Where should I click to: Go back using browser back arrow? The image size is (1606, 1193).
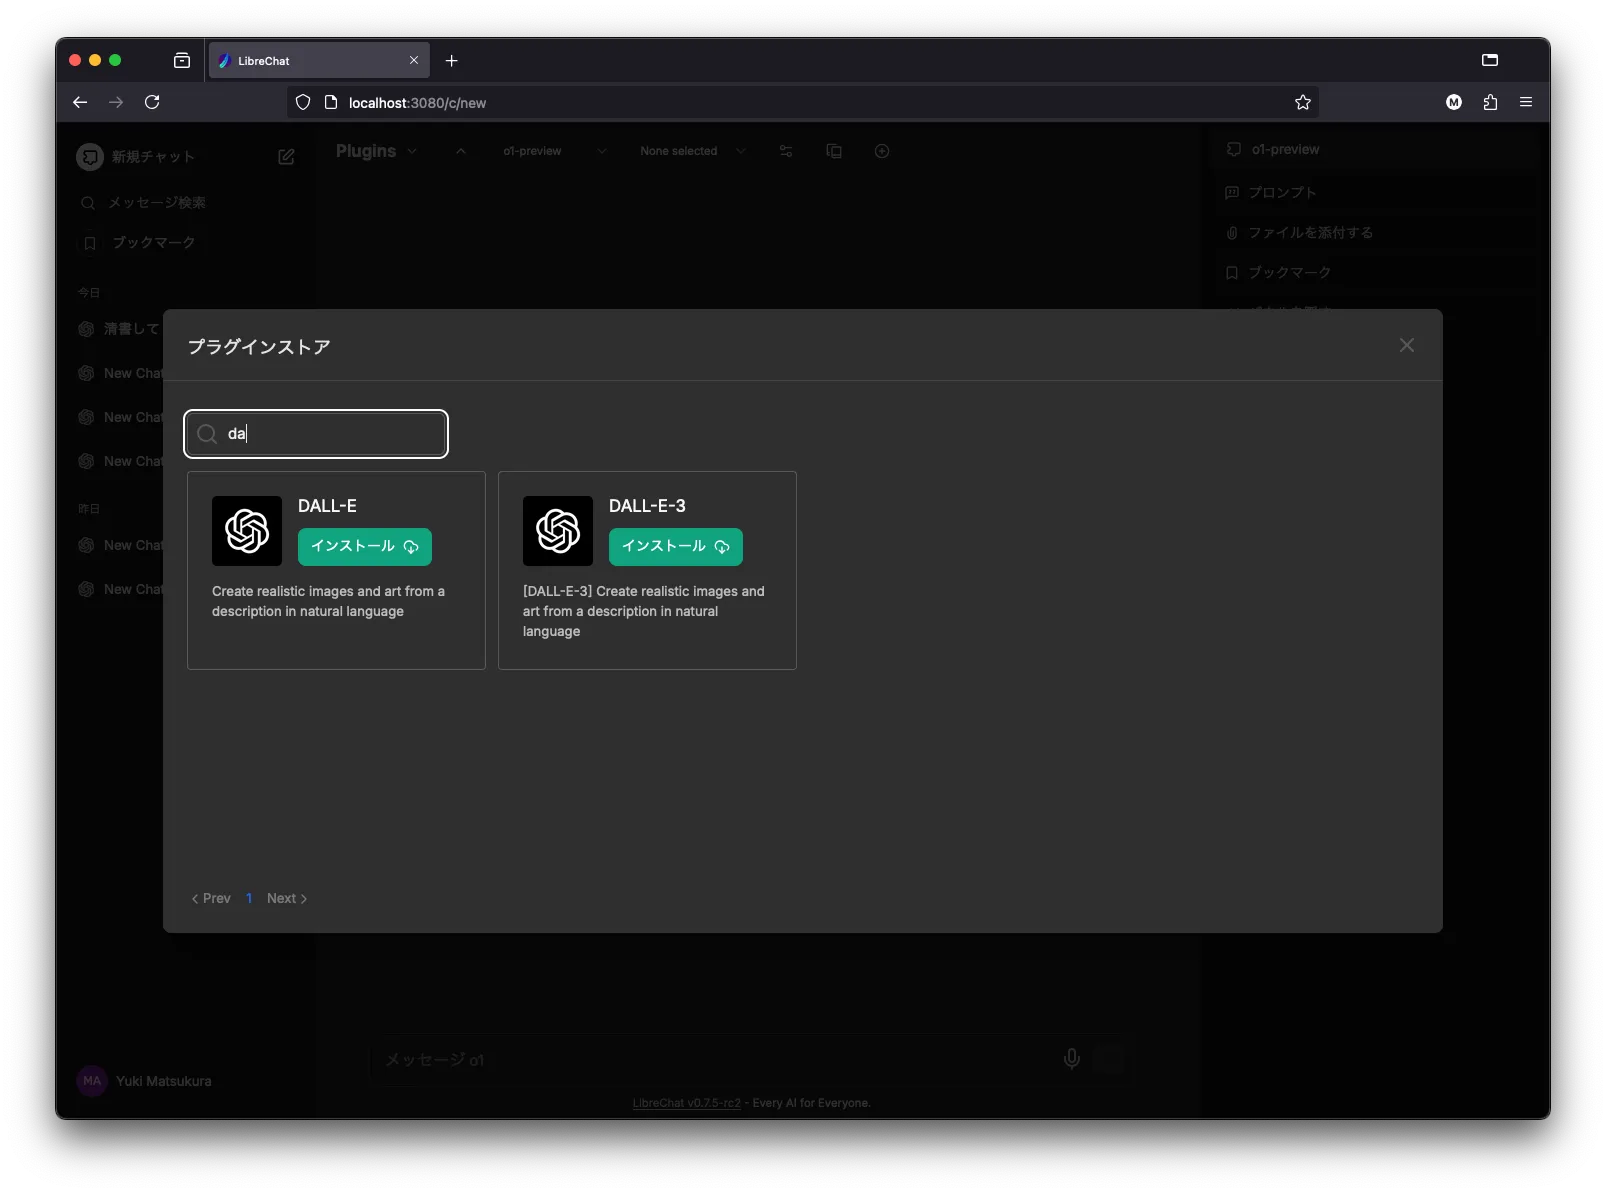pyautogui.click(x=80, y=102)
